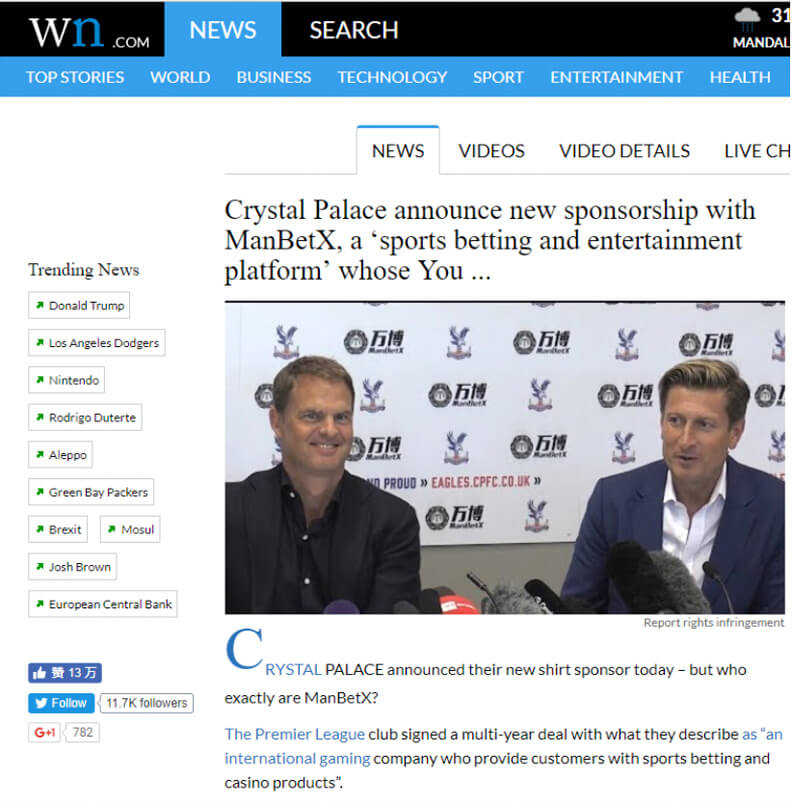This screenshot has width=793, height=806.
Task: Go to the TECHNOLOGY category
Action: [x=392, y=77]
